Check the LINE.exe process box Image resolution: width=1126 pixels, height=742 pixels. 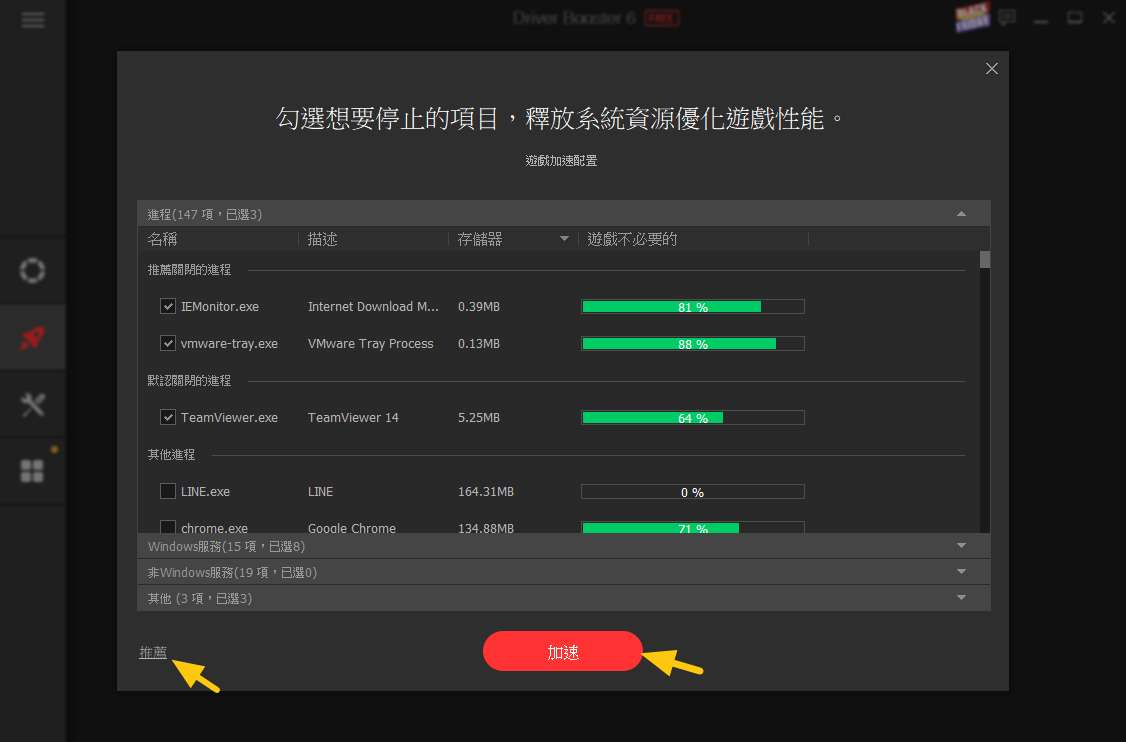168,491
